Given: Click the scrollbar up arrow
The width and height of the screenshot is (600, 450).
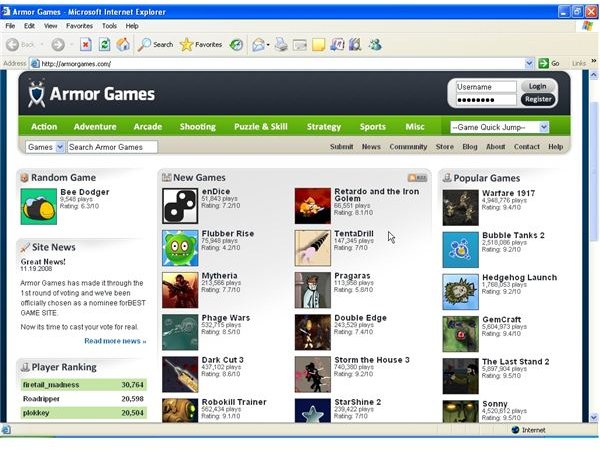Looking at the screenshot, I should (x=593, y=75).
